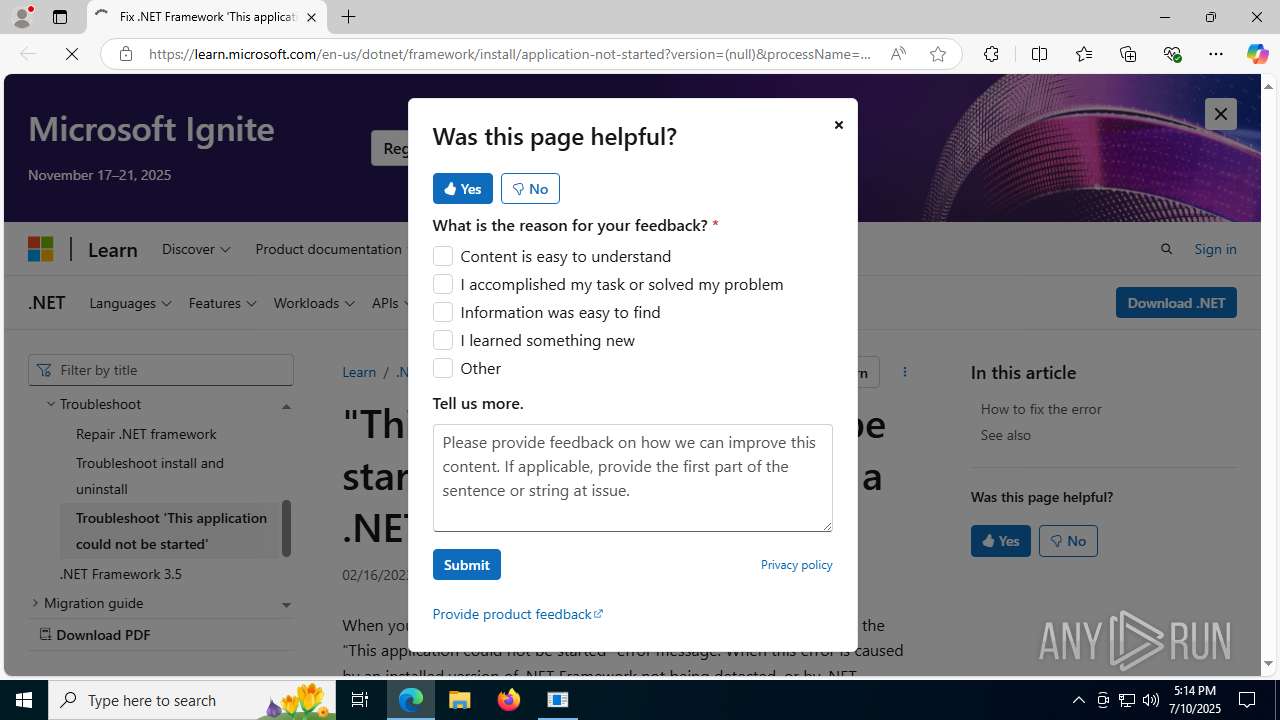
Task: Open 'Provide product feedback' link
Action: [517, 614]
